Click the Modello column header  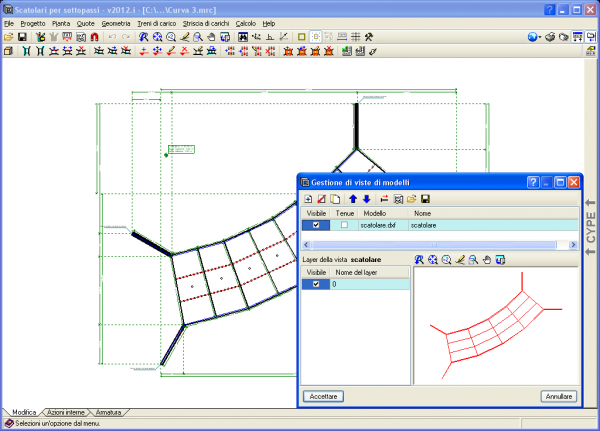pos(383,213)
